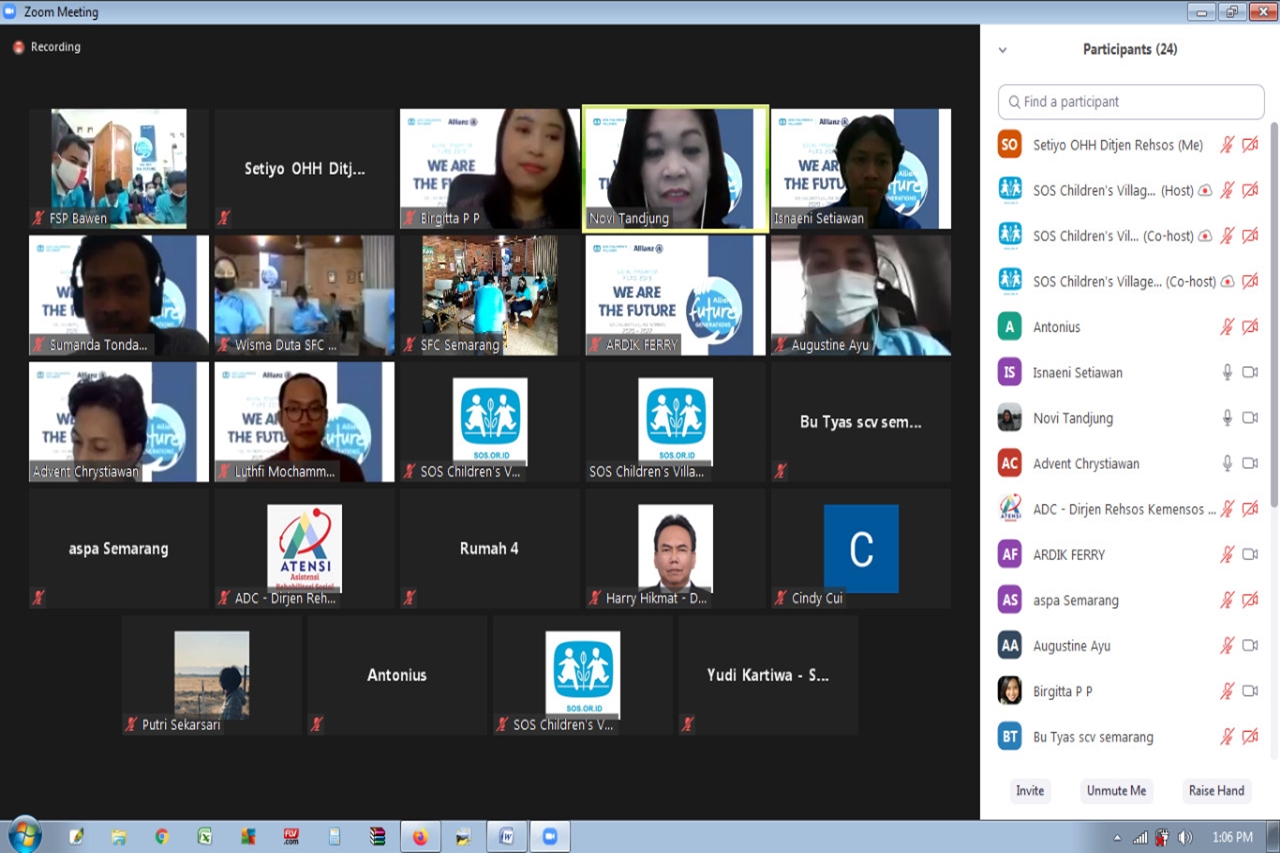
Task: Click the Invite button
Action: pyautogui.click(x=1030, y=790)
